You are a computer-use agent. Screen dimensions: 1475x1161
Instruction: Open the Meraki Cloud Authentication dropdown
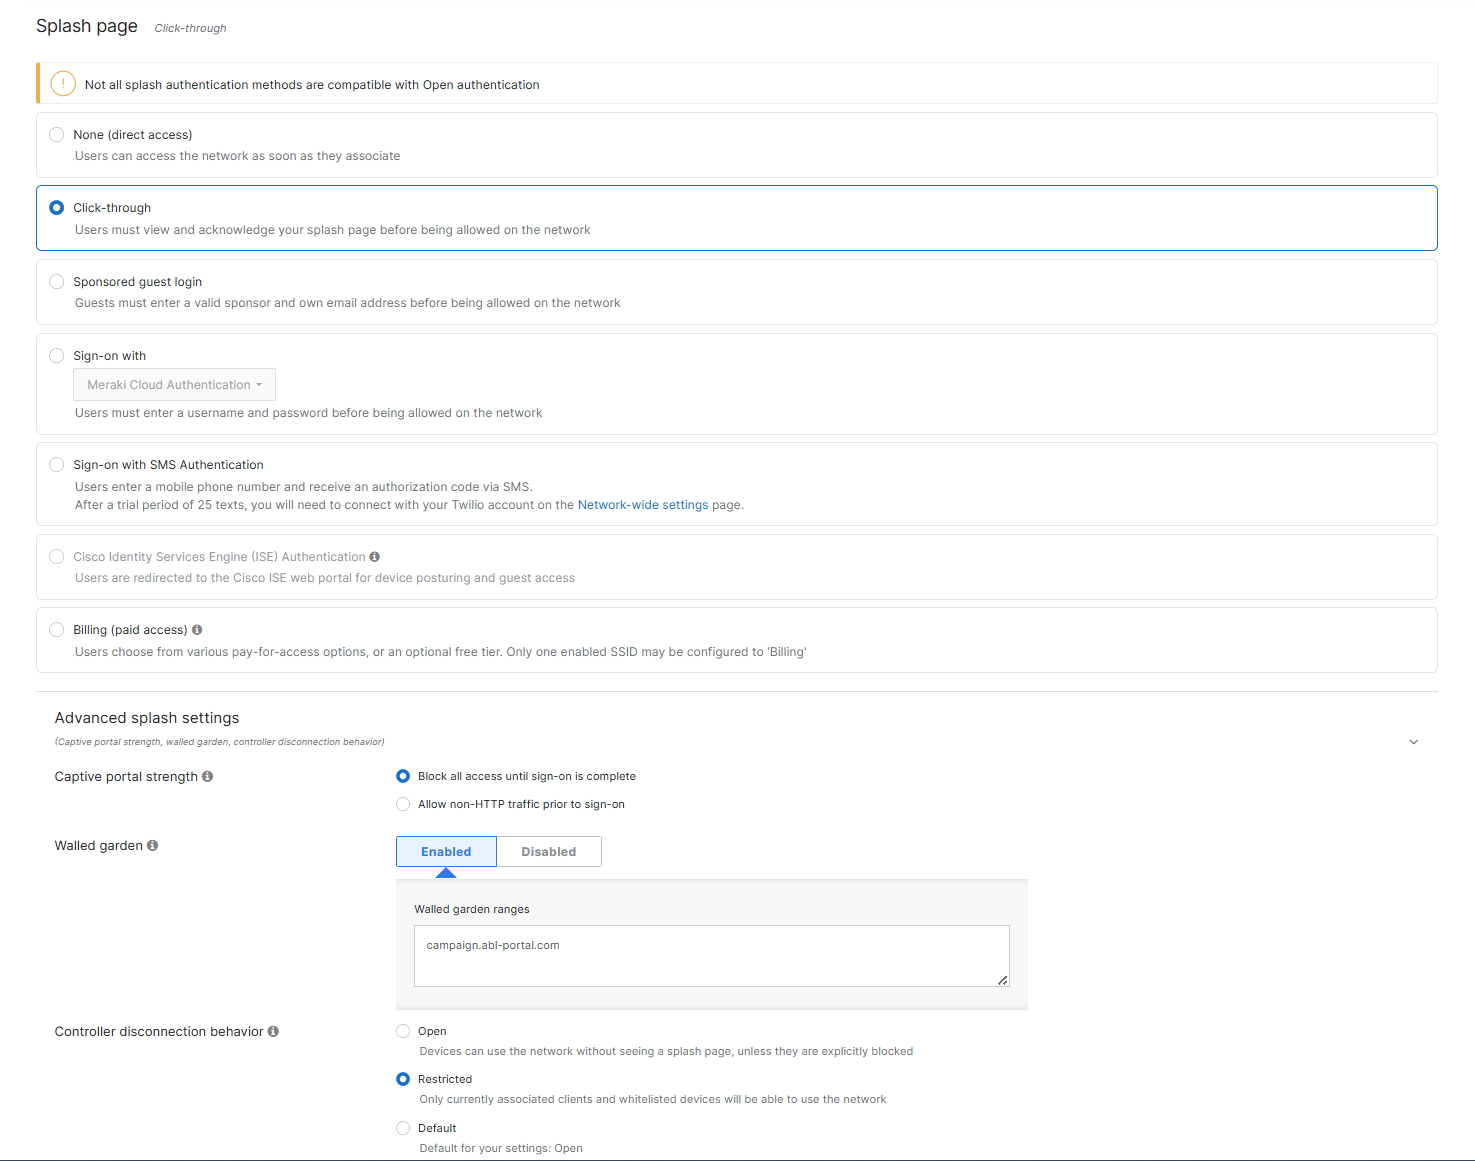(174, 384)
